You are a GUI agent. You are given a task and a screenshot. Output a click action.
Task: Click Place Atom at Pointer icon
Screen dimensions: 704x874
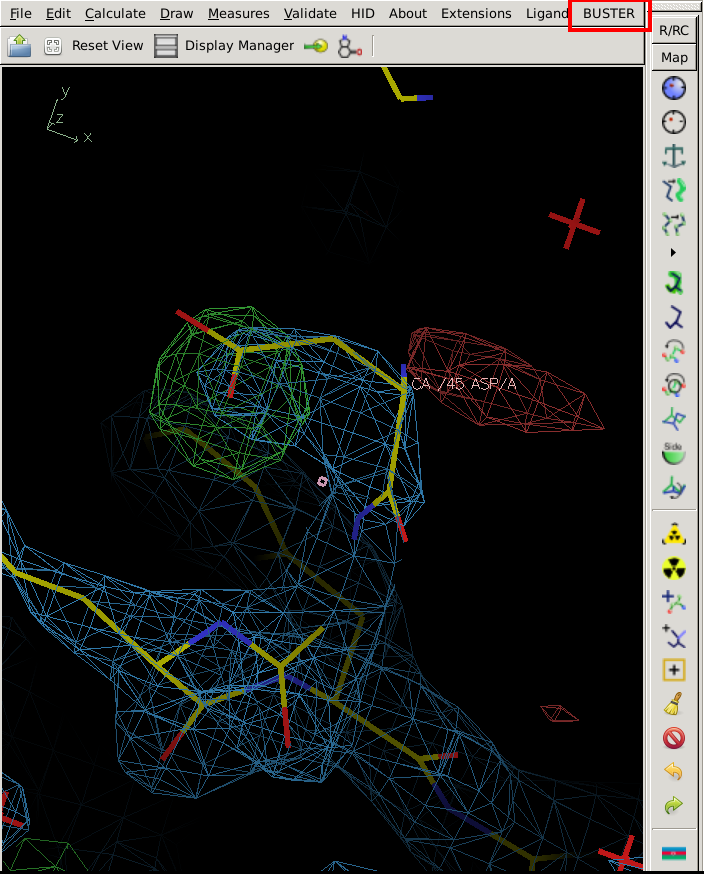pos(674,670)
